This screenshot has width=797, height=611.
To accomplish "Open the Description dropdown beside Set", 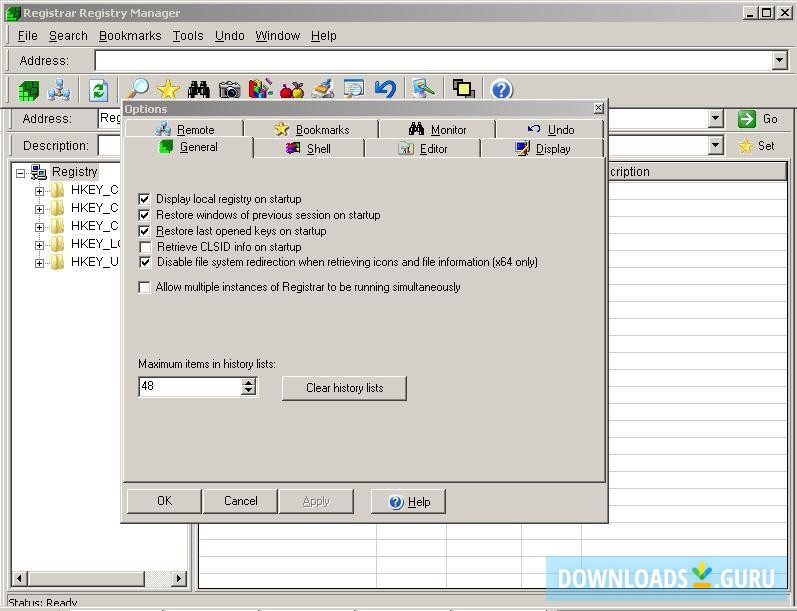I will pyautogui.click(x=716, y=146).
